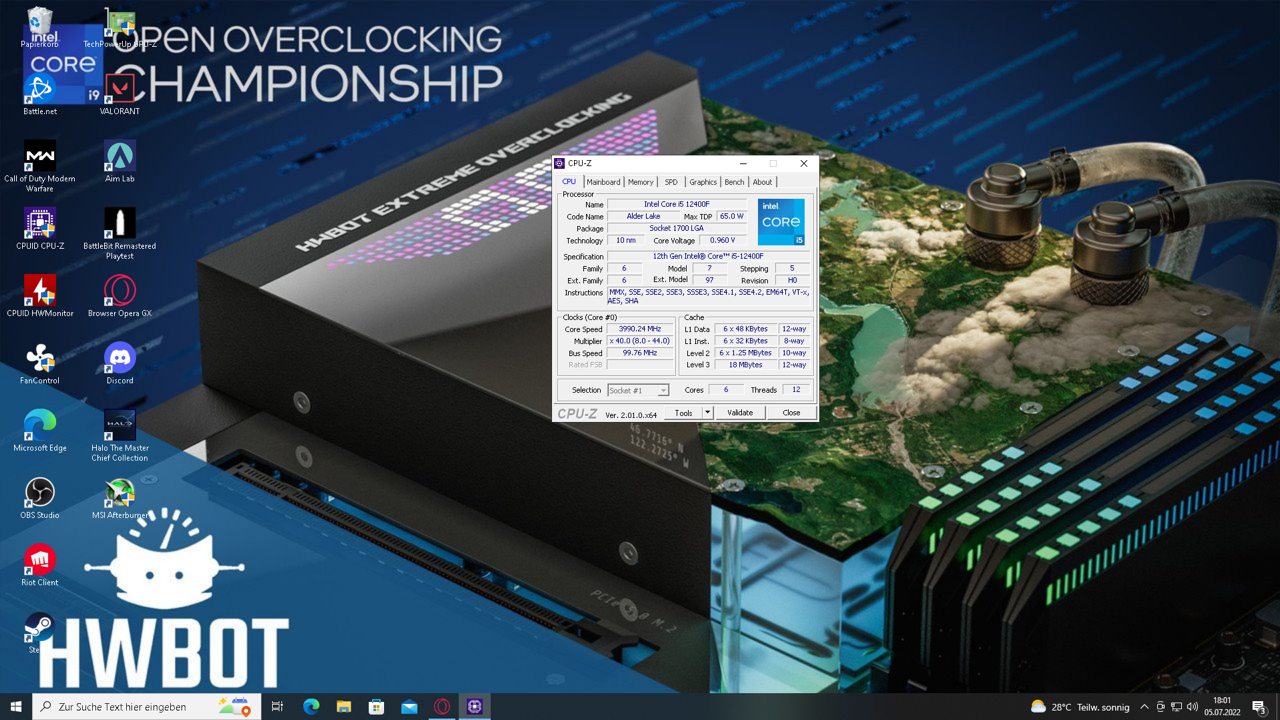
Task: Launch MSI Afterburner desktop shortcut
Action: point(120,498)
